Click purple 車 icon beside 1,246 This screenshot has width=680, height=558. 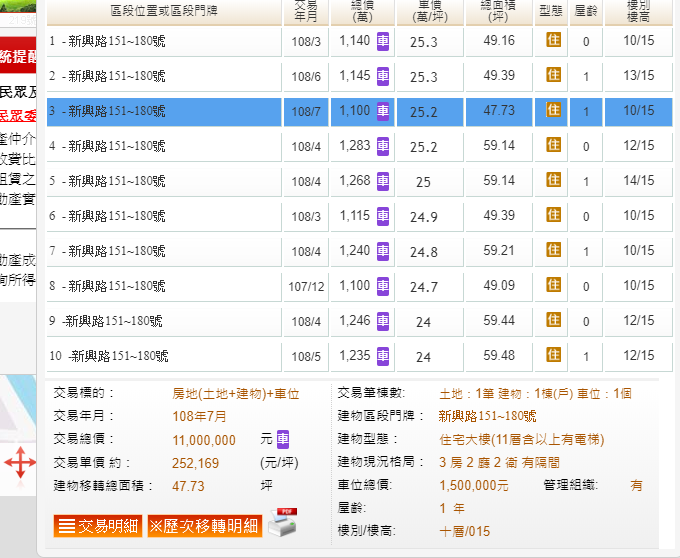[382, 321]
